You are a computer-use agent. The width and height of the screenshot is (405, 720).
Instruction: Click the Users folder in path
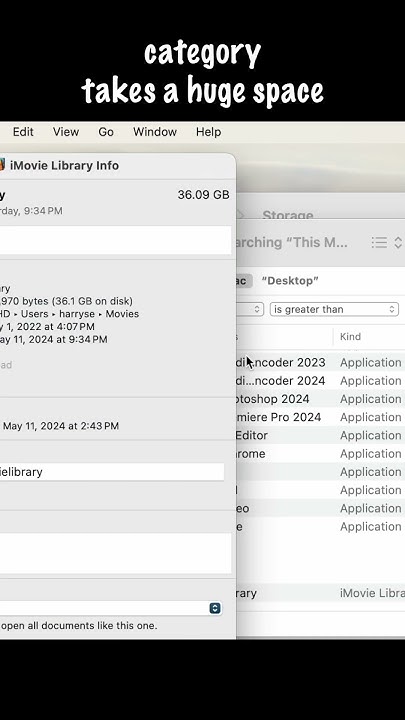tap(34, 314)
